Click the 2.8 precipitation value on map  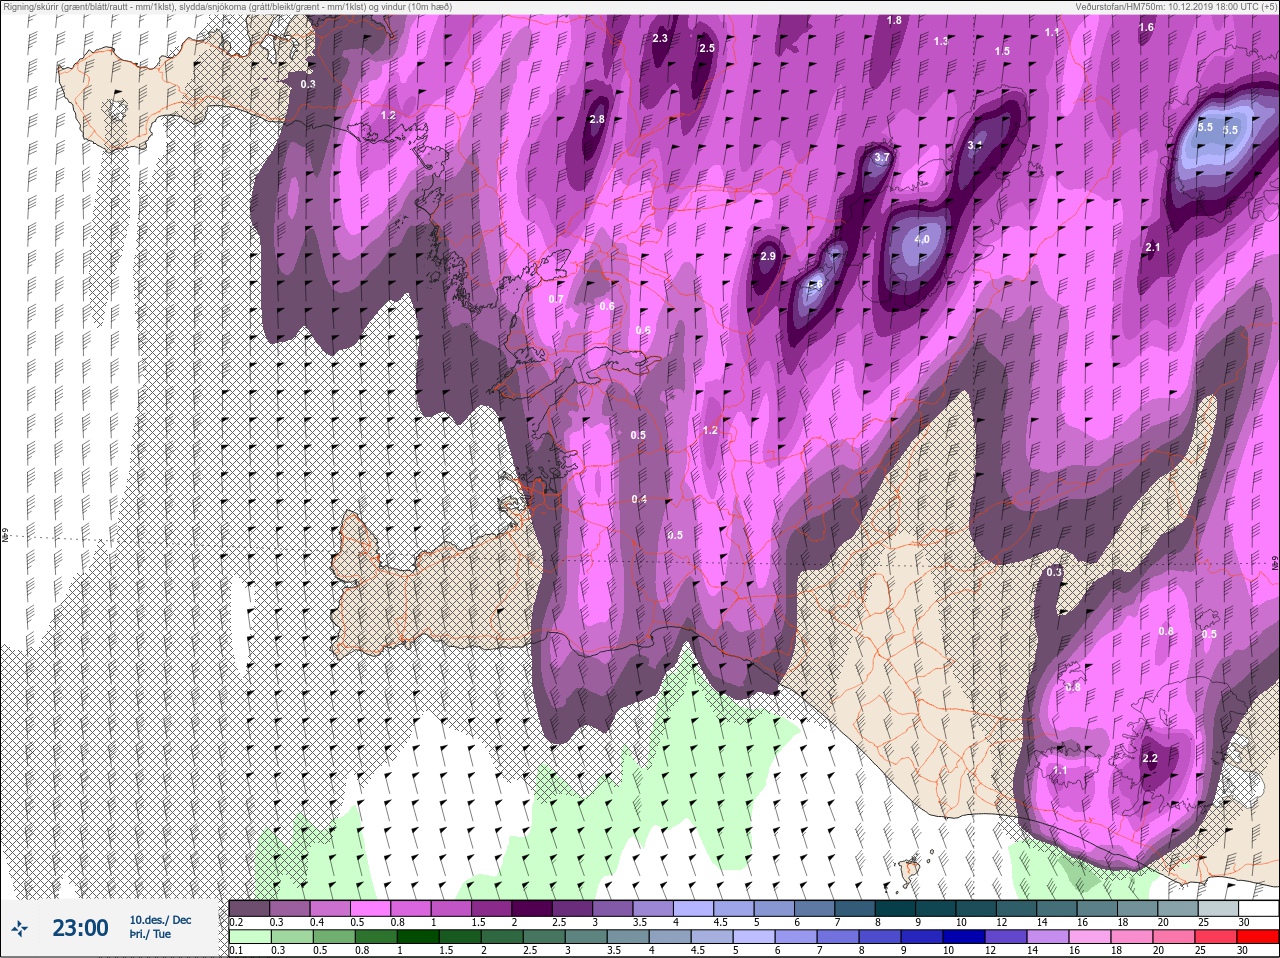tap(597, 119)
